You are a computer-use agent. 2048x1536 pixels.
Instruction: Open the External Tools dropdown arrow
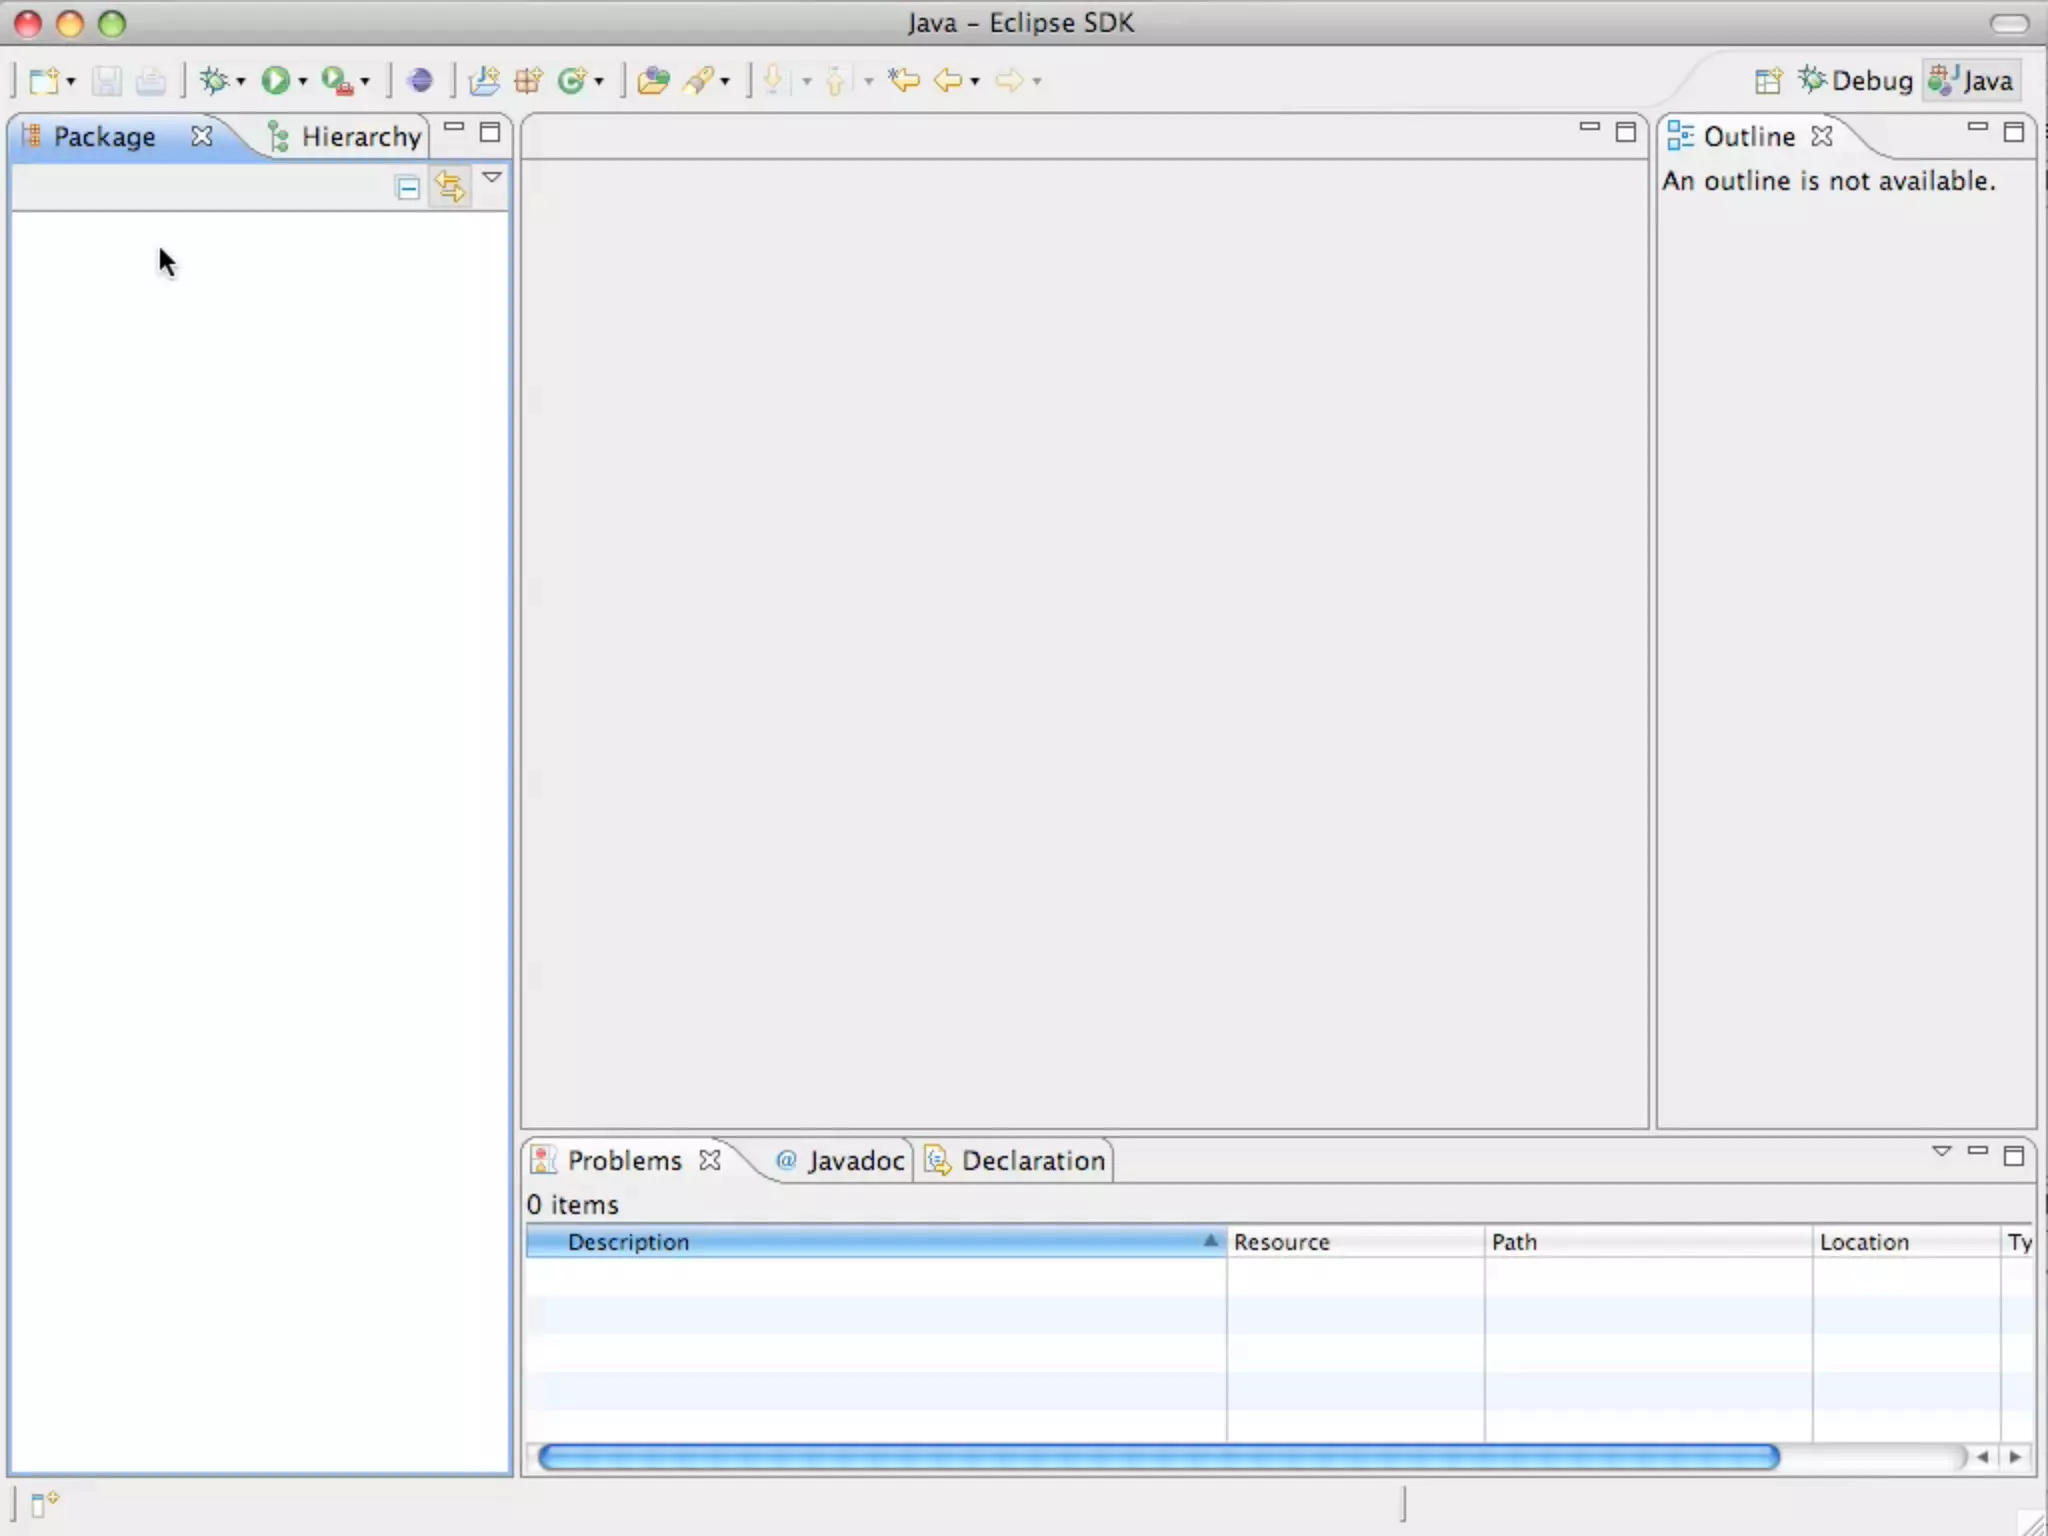coord(365,82)
